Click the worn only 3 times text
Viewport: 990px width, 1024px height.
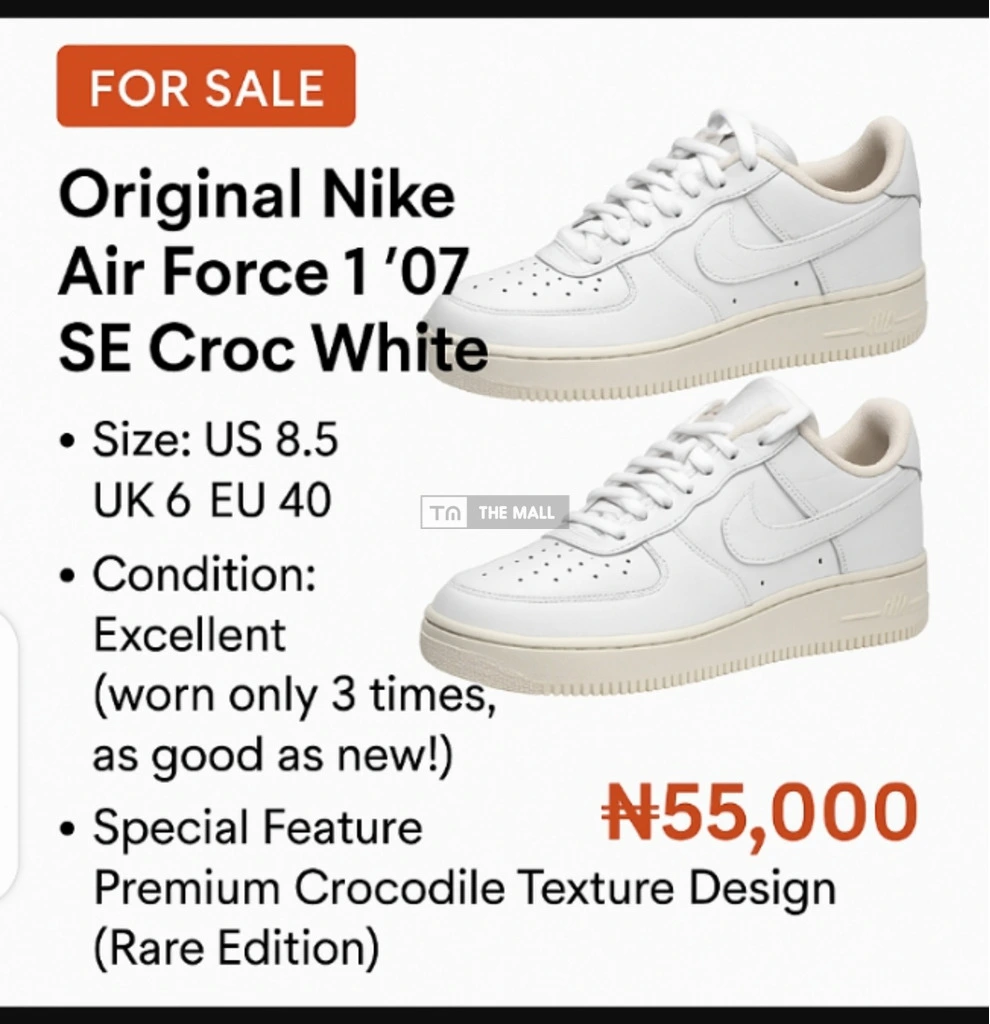pos(295,694)
